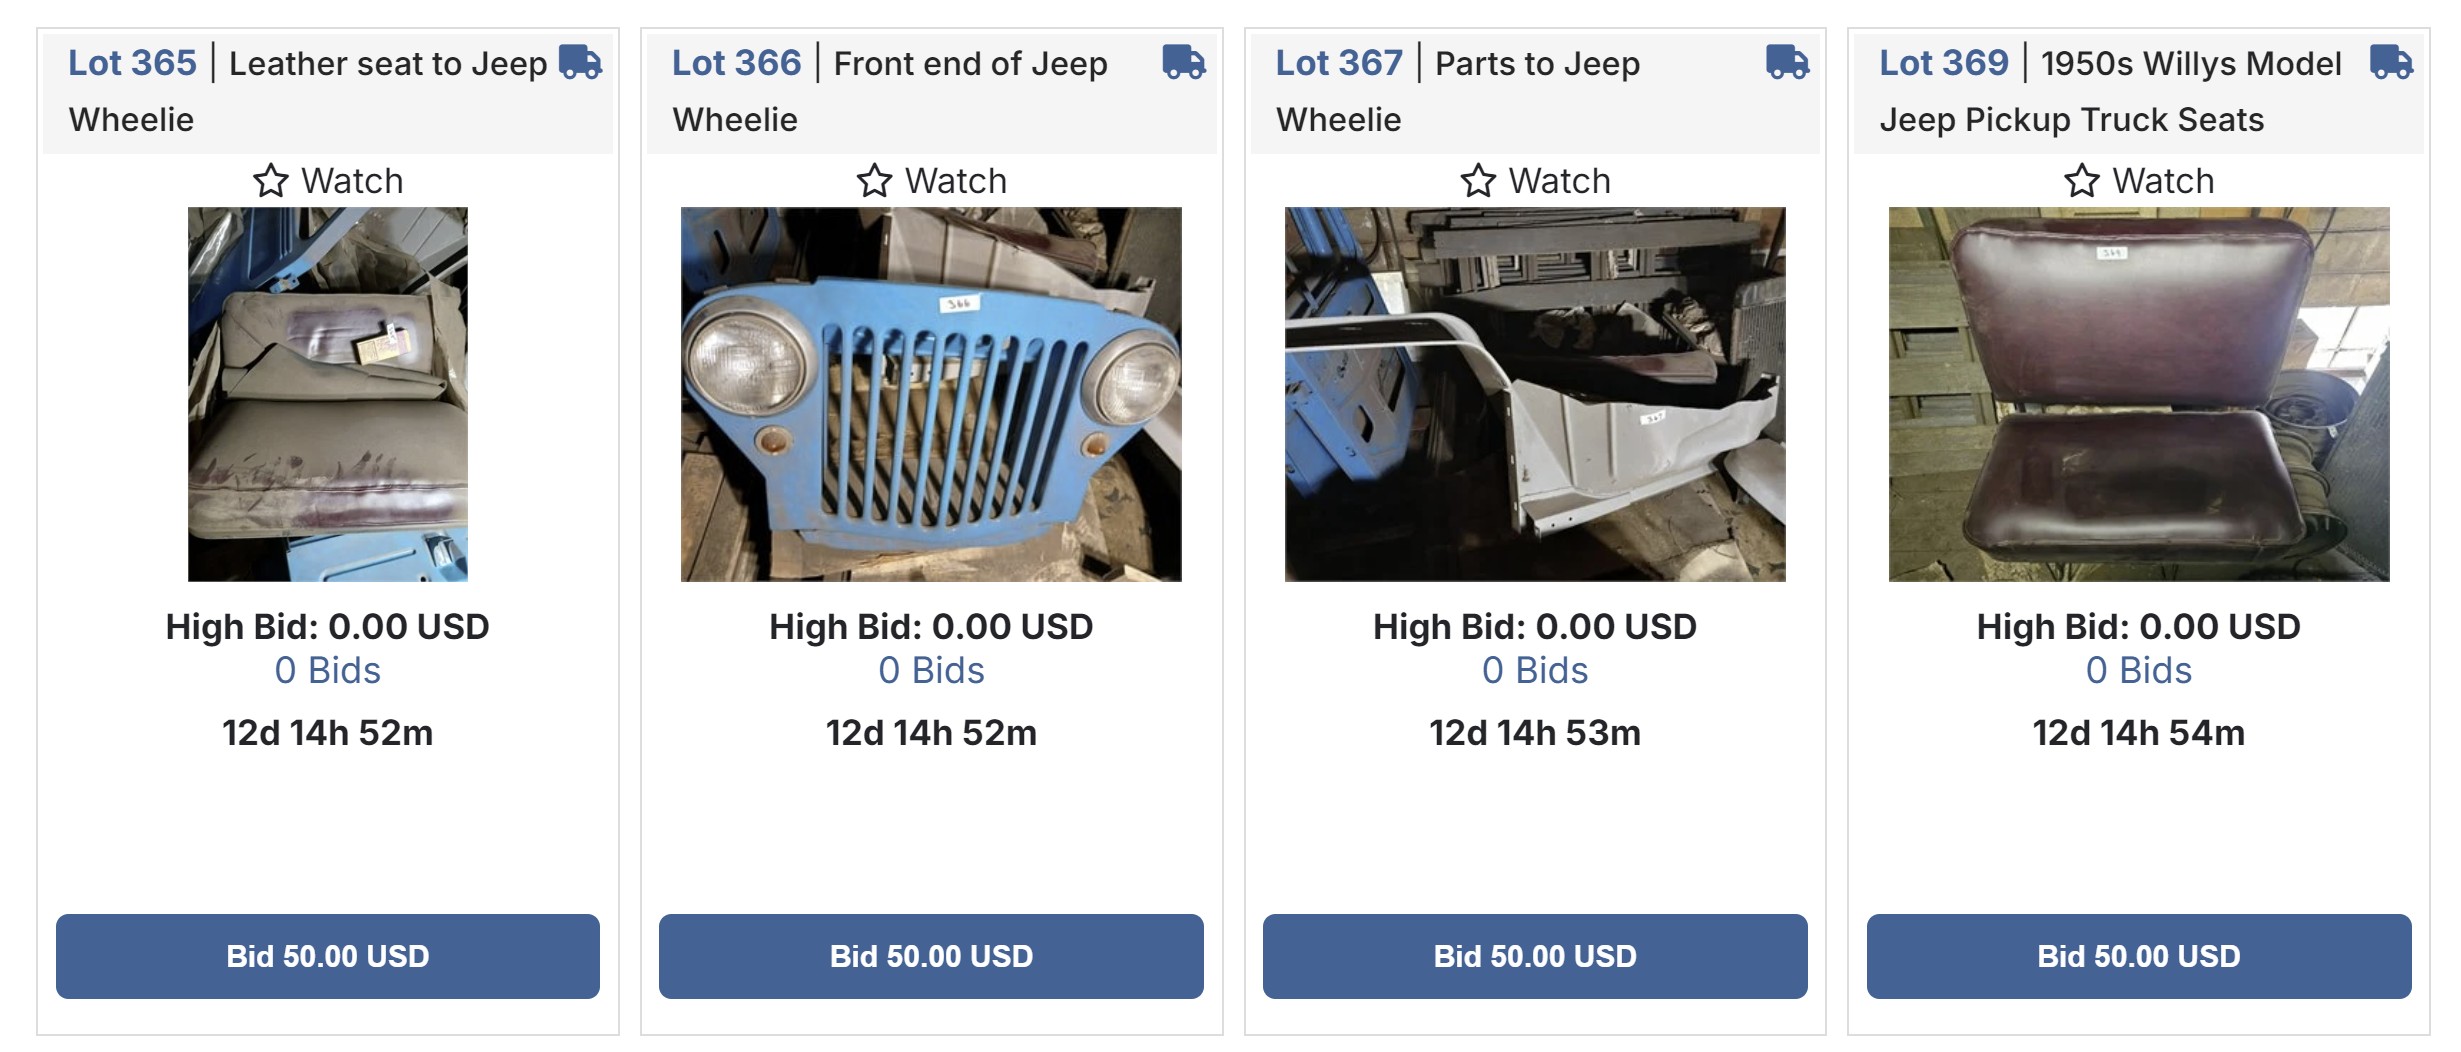
Task: View the leather seat photo thumbnail
Action: (328, 394)
